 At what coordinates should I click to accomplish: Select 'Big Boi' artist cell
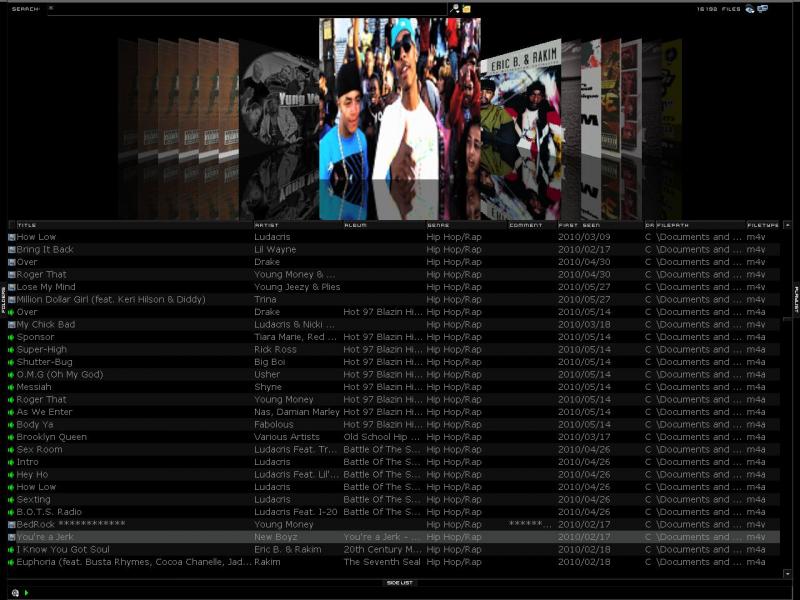(x=269, y=362)
